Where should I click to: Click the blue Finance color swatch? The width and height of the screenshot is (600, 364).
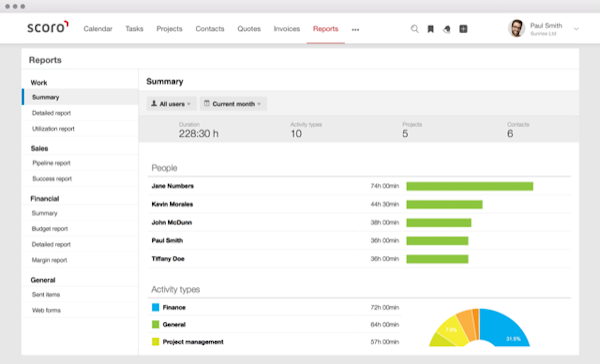tap(155, 307)
